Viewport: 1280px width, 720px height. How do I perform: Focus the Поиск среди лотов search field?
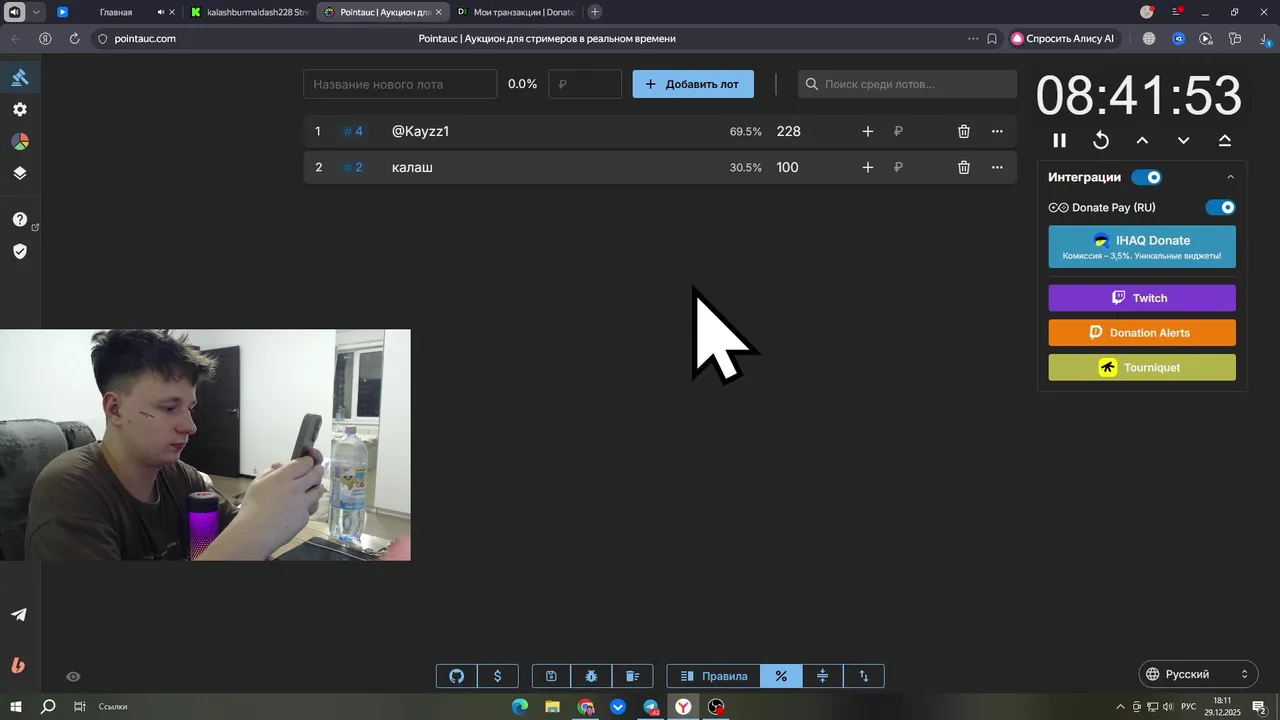tap(907, 84)
